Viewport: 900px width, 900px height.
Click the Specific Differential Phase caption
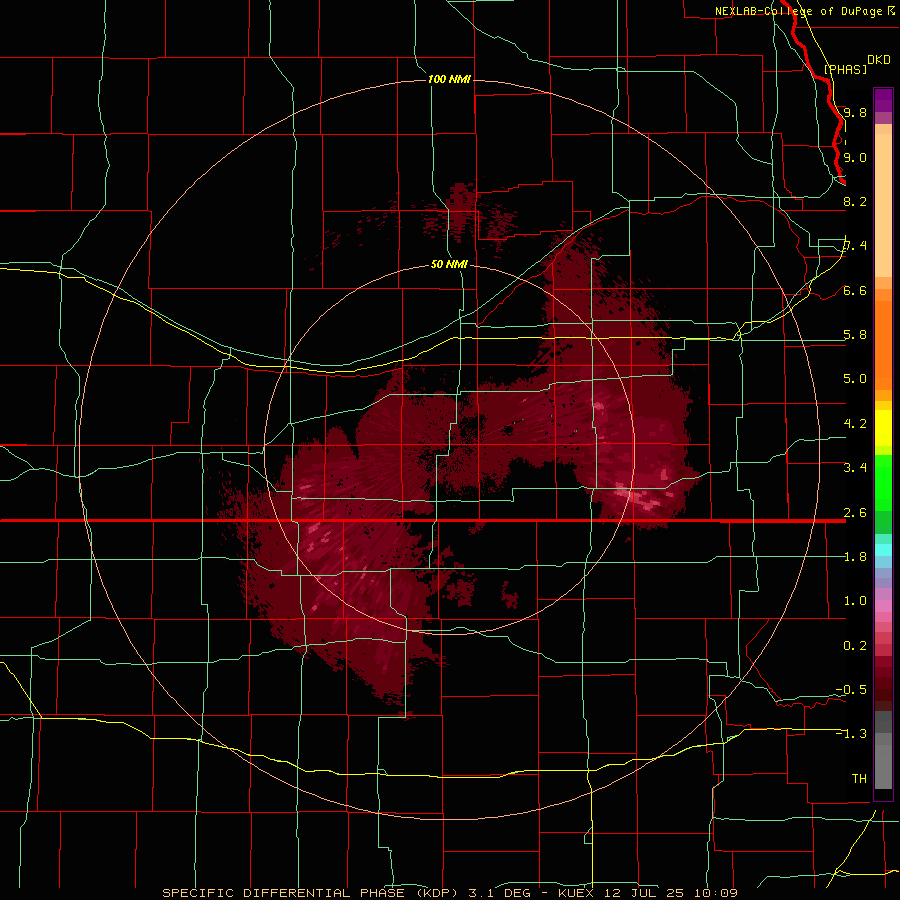pyautogui.click(x=449, y=893)
